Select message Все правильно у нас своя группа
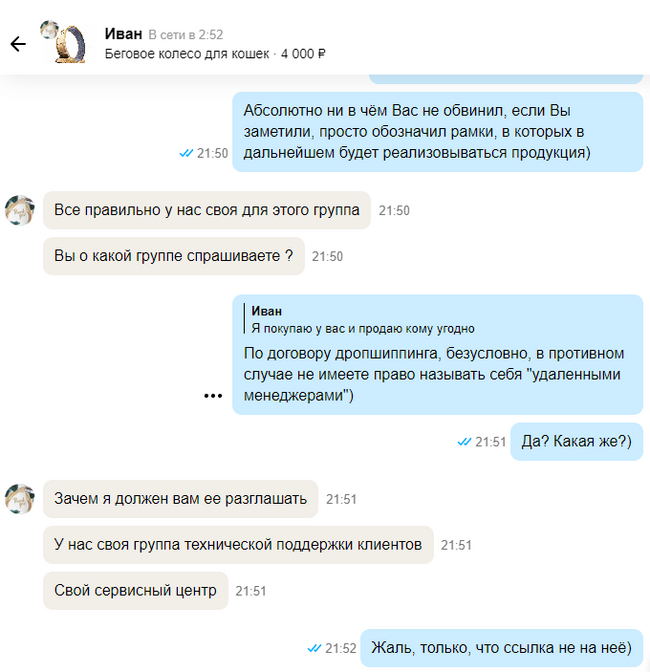 pos(207,210)
